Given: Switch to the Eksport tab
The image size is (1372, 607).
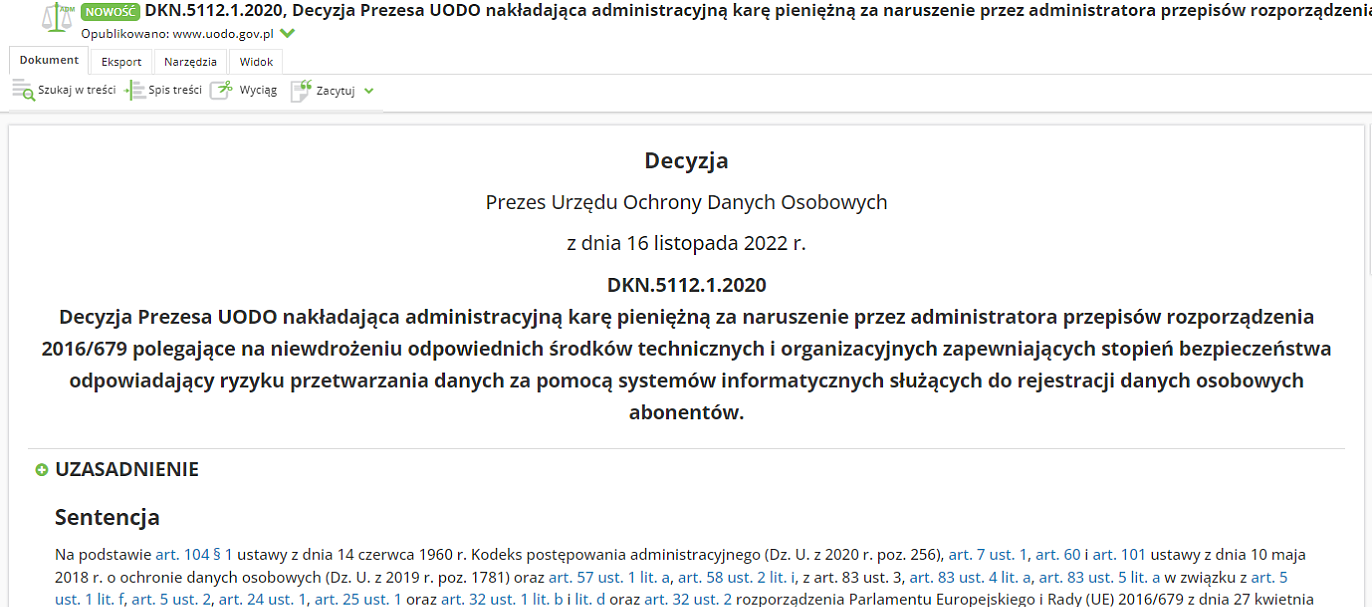Looking at the screenshot, I should click(121, 62).
